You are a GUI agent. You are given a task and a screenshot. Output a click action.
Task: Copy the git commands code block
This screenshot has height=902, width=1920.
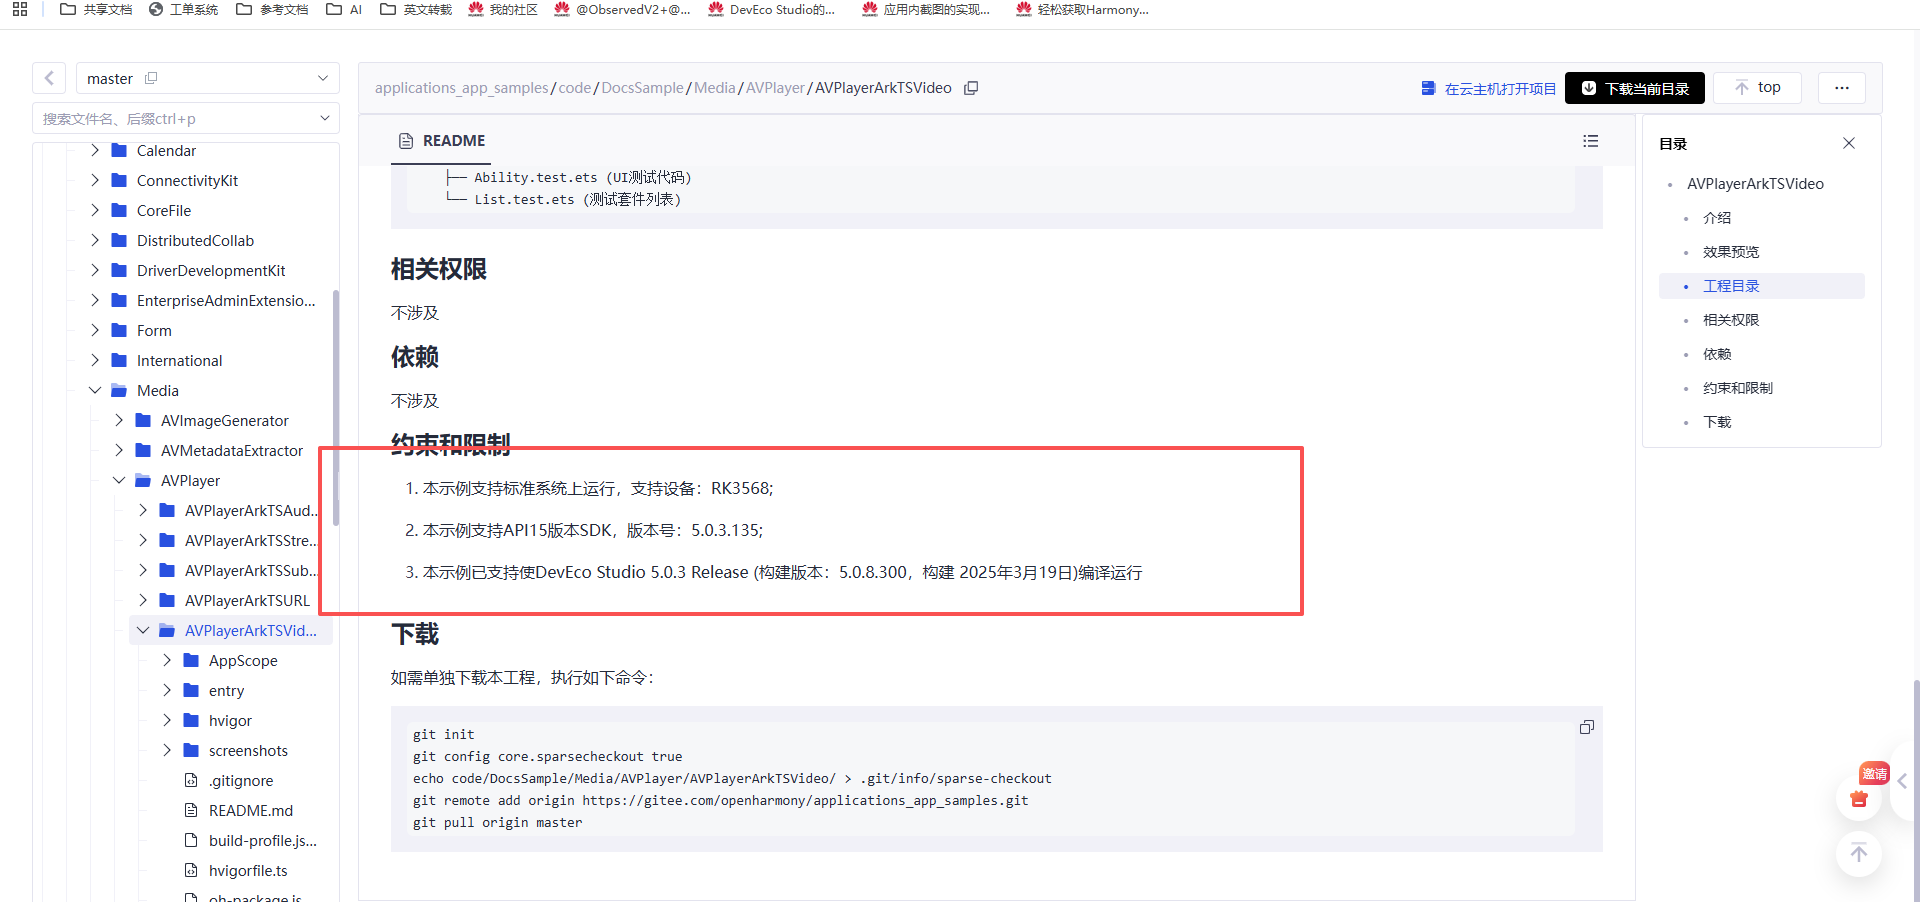pyautogui.click(x=1586, y=727)
